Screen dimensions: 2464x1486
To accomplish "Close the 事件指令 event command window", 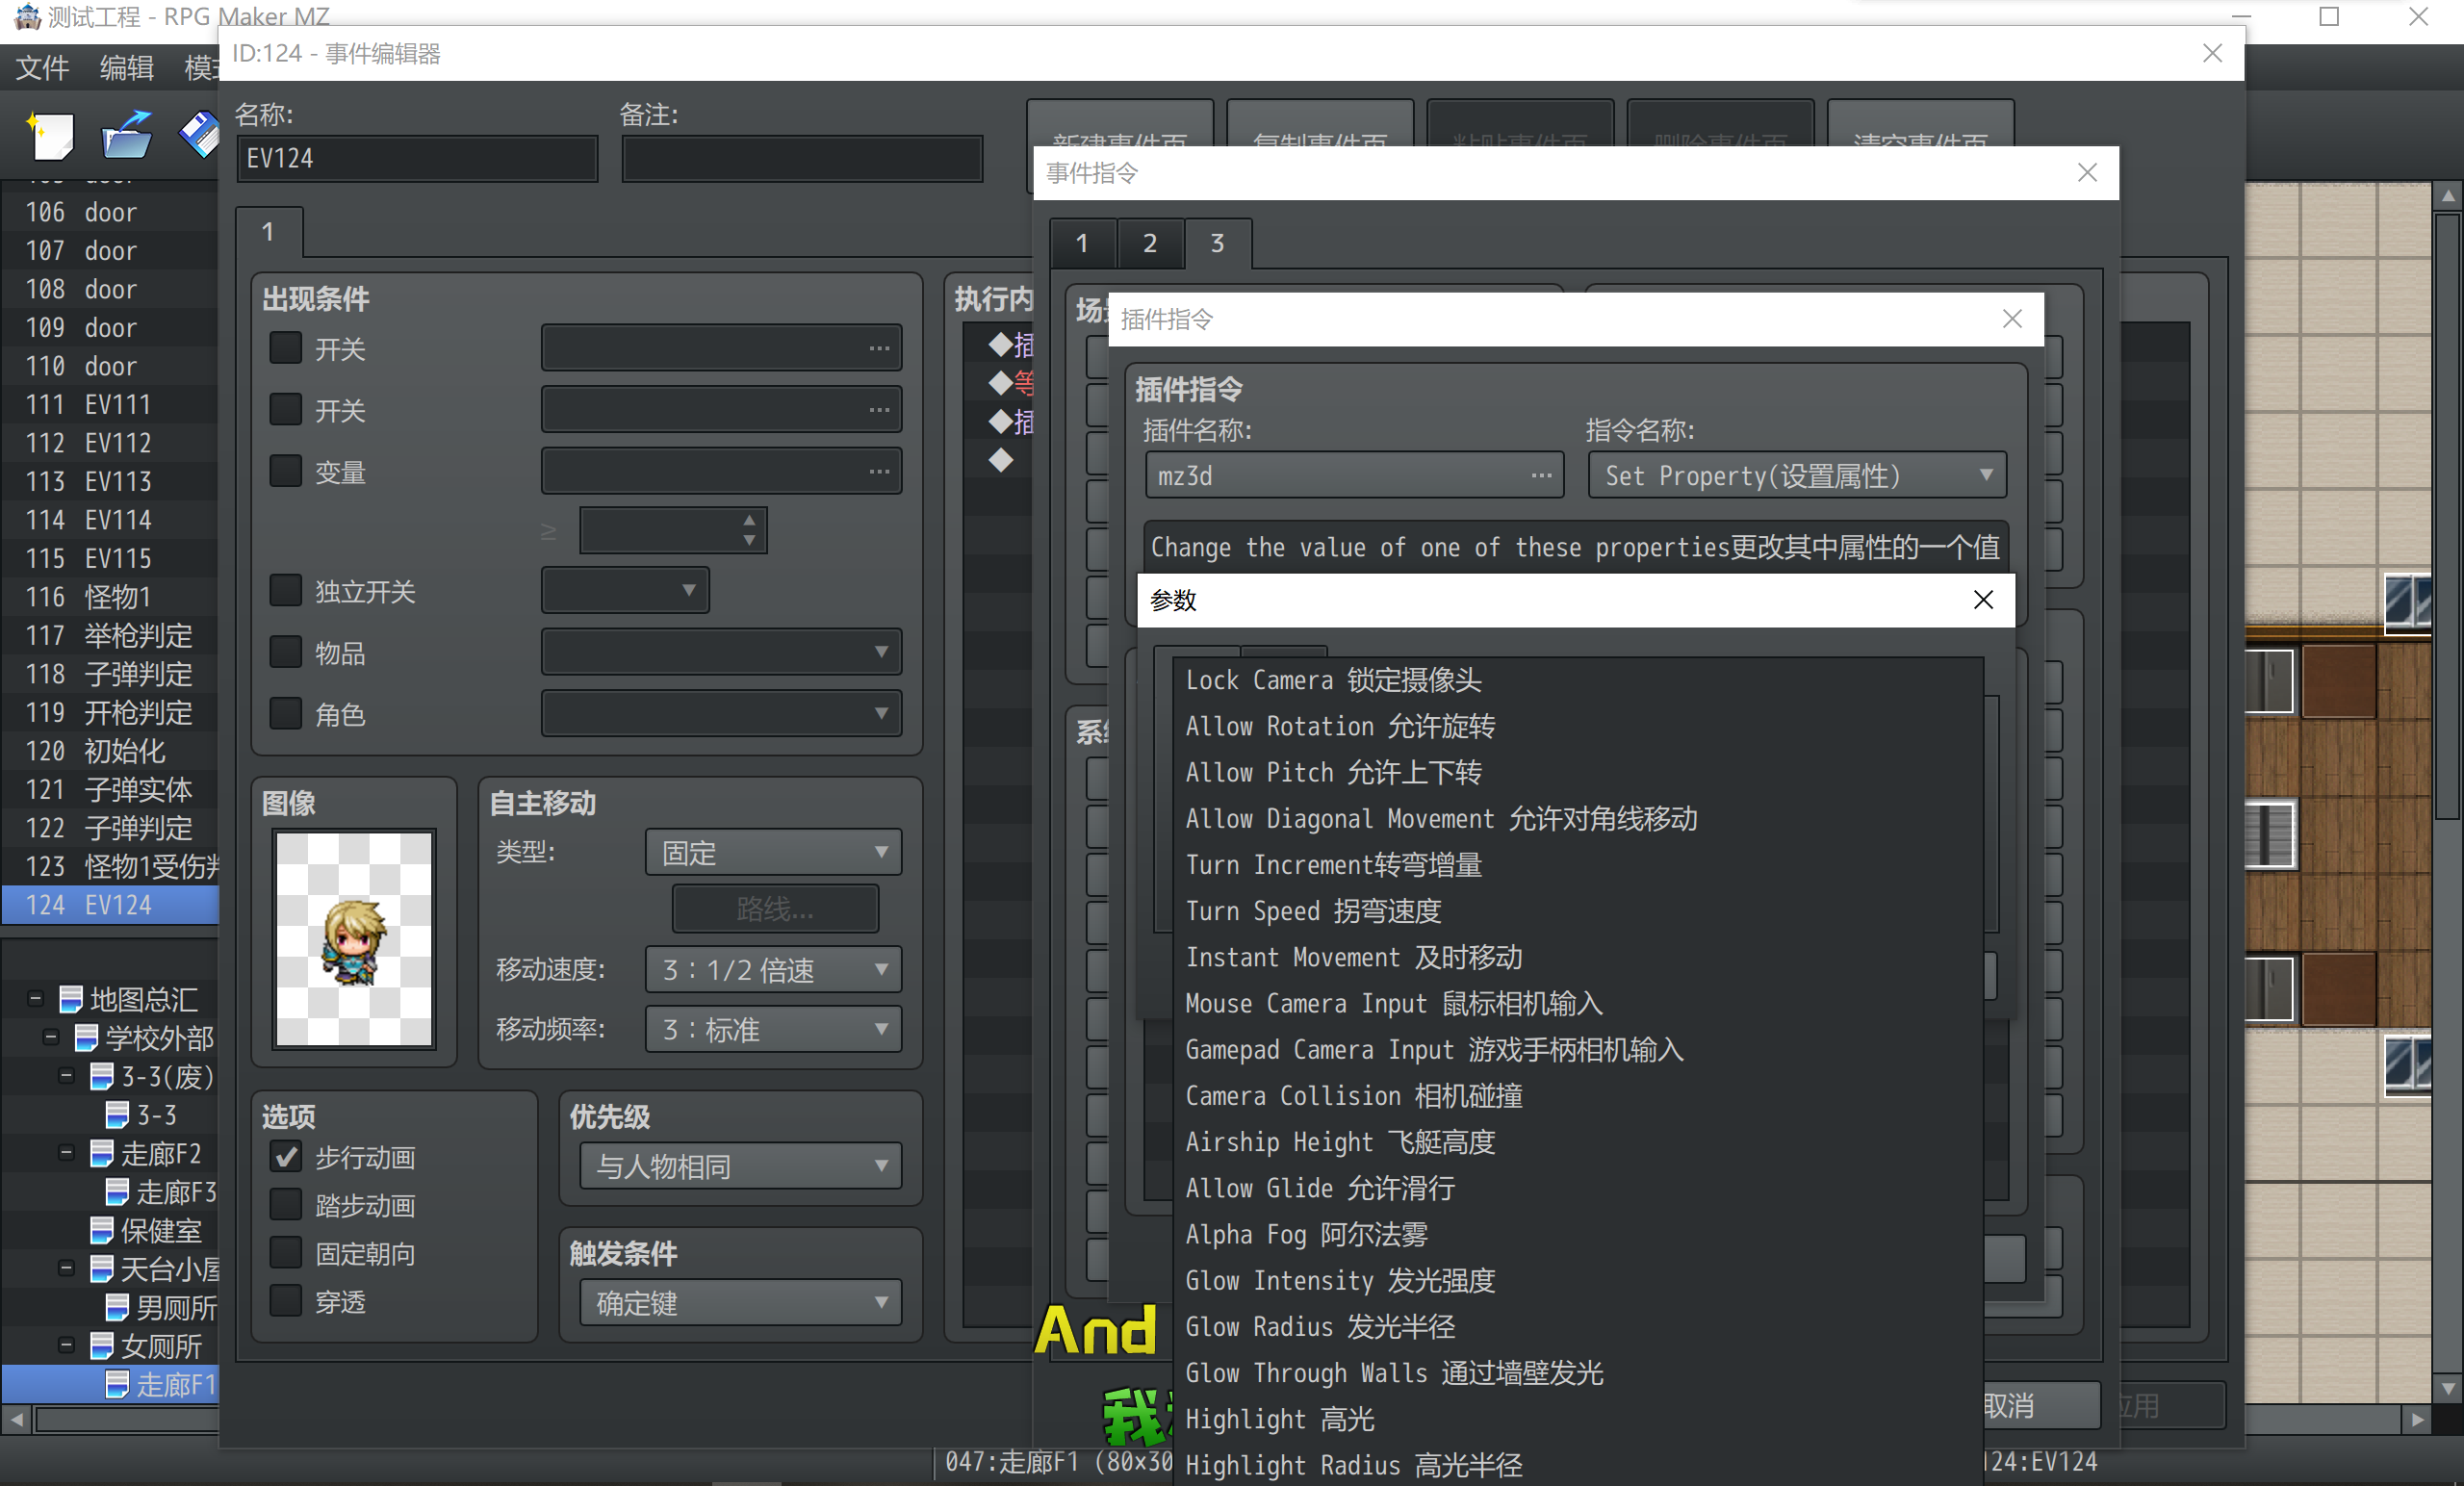I will [x=2087, y=173].
